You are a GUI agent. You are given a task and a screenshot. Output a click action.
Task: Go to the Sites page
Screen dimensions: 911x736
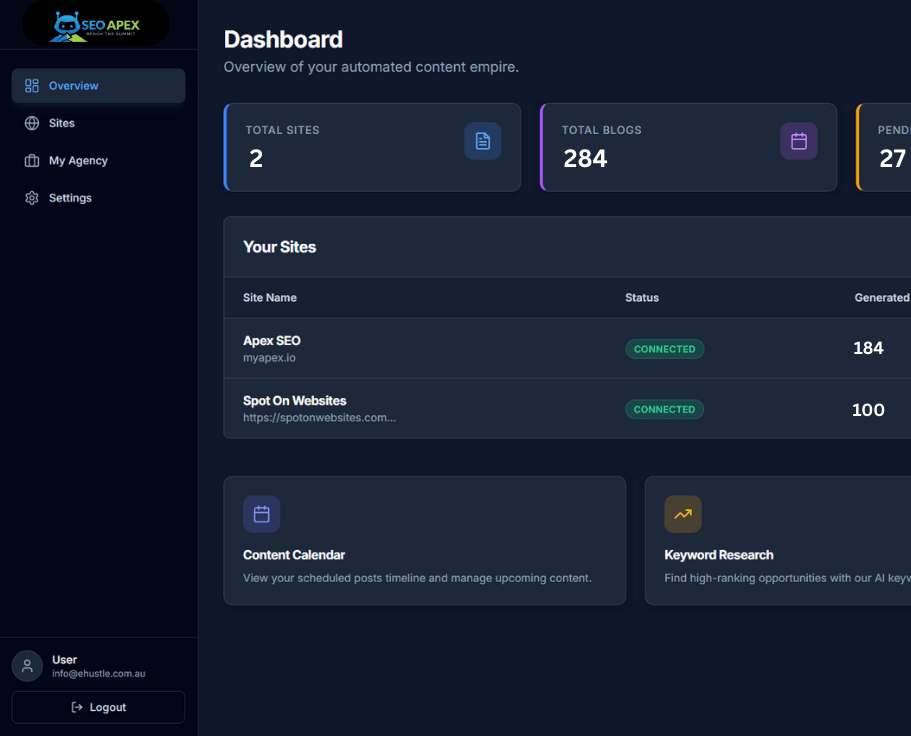tap(62, 123)
